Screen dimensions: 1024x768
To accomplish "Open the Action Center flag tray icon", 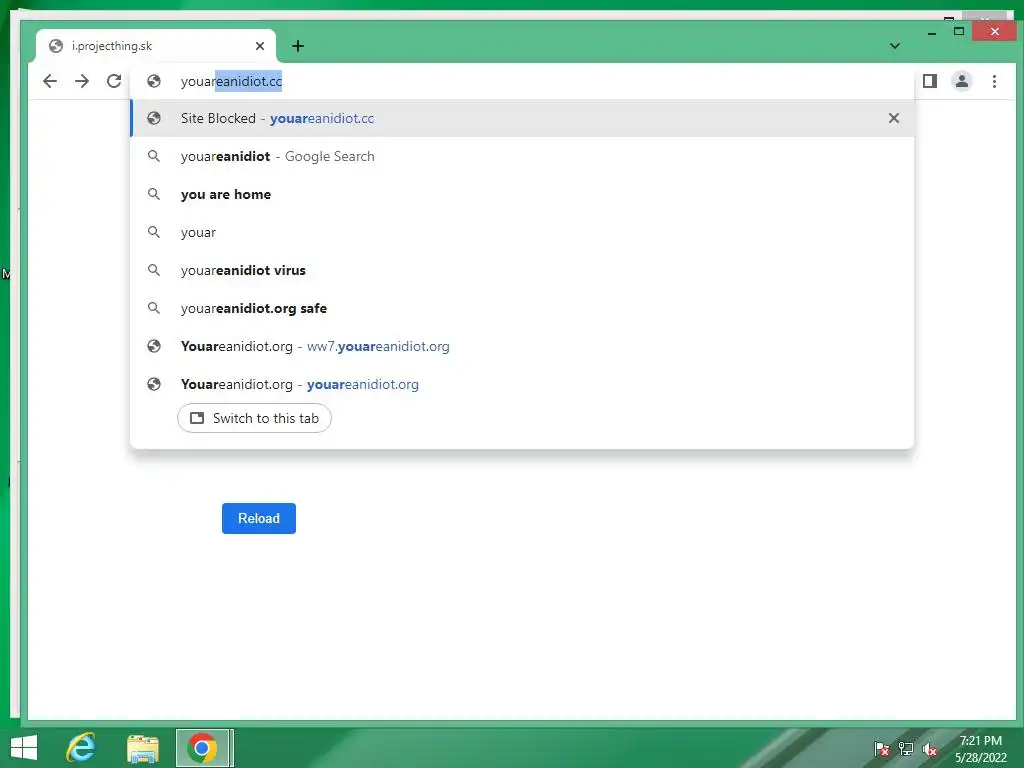I will [882, 749].
